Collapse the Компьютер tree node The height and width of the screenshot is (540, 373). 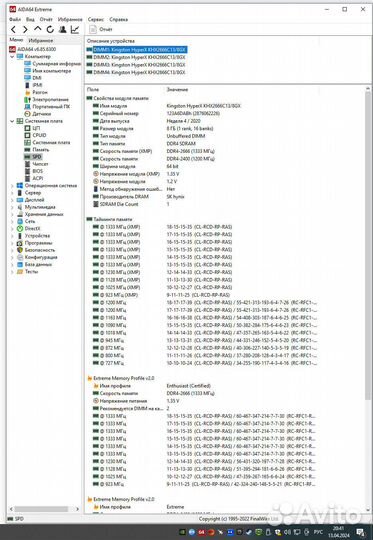(x=12, y=56)
